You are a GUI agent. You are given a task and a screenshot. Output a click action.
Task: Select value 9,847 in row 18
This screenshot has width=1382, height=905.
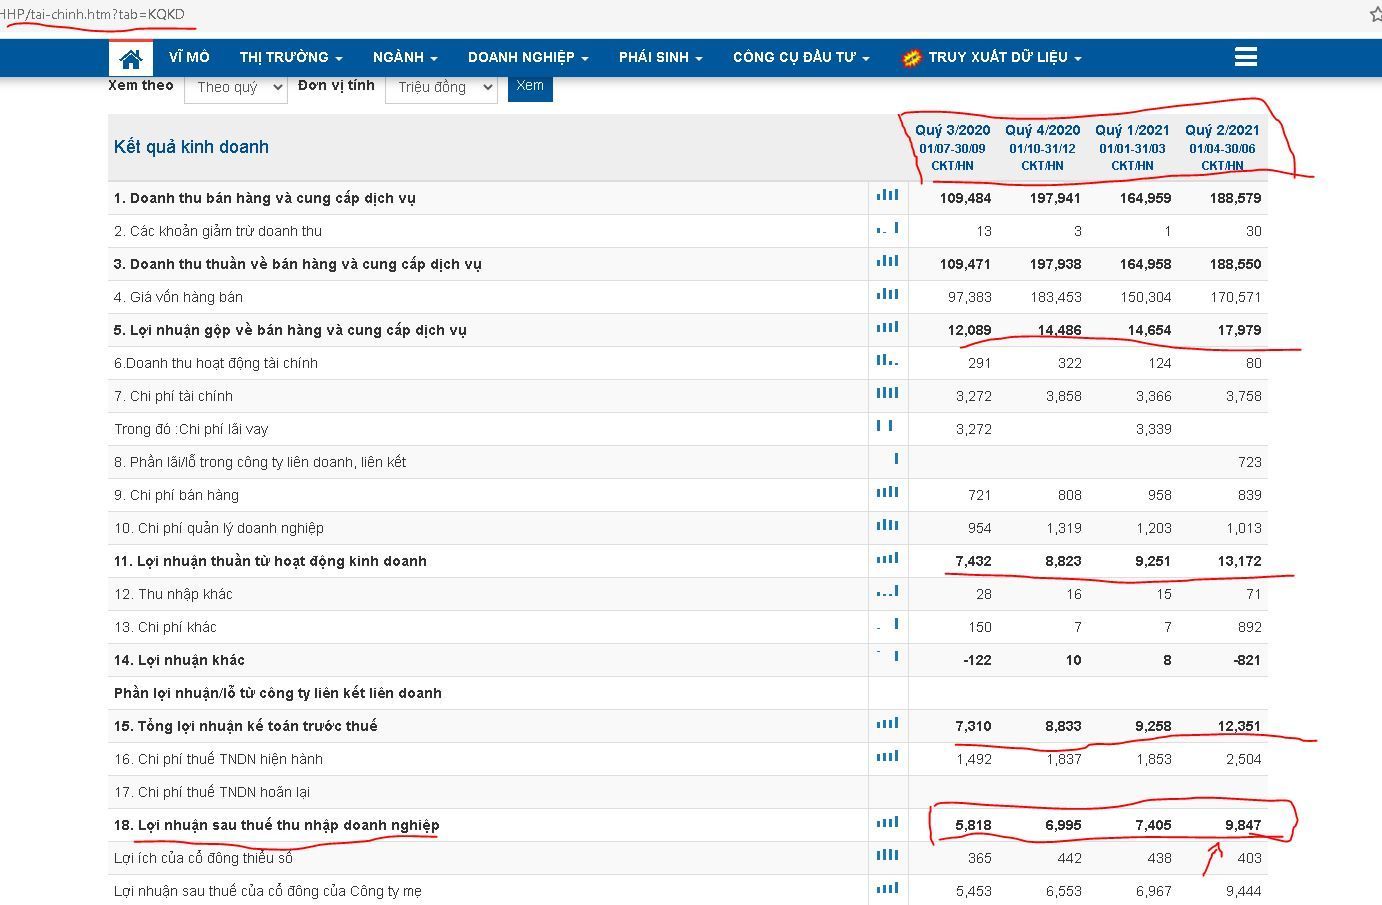coord(1243,825)
